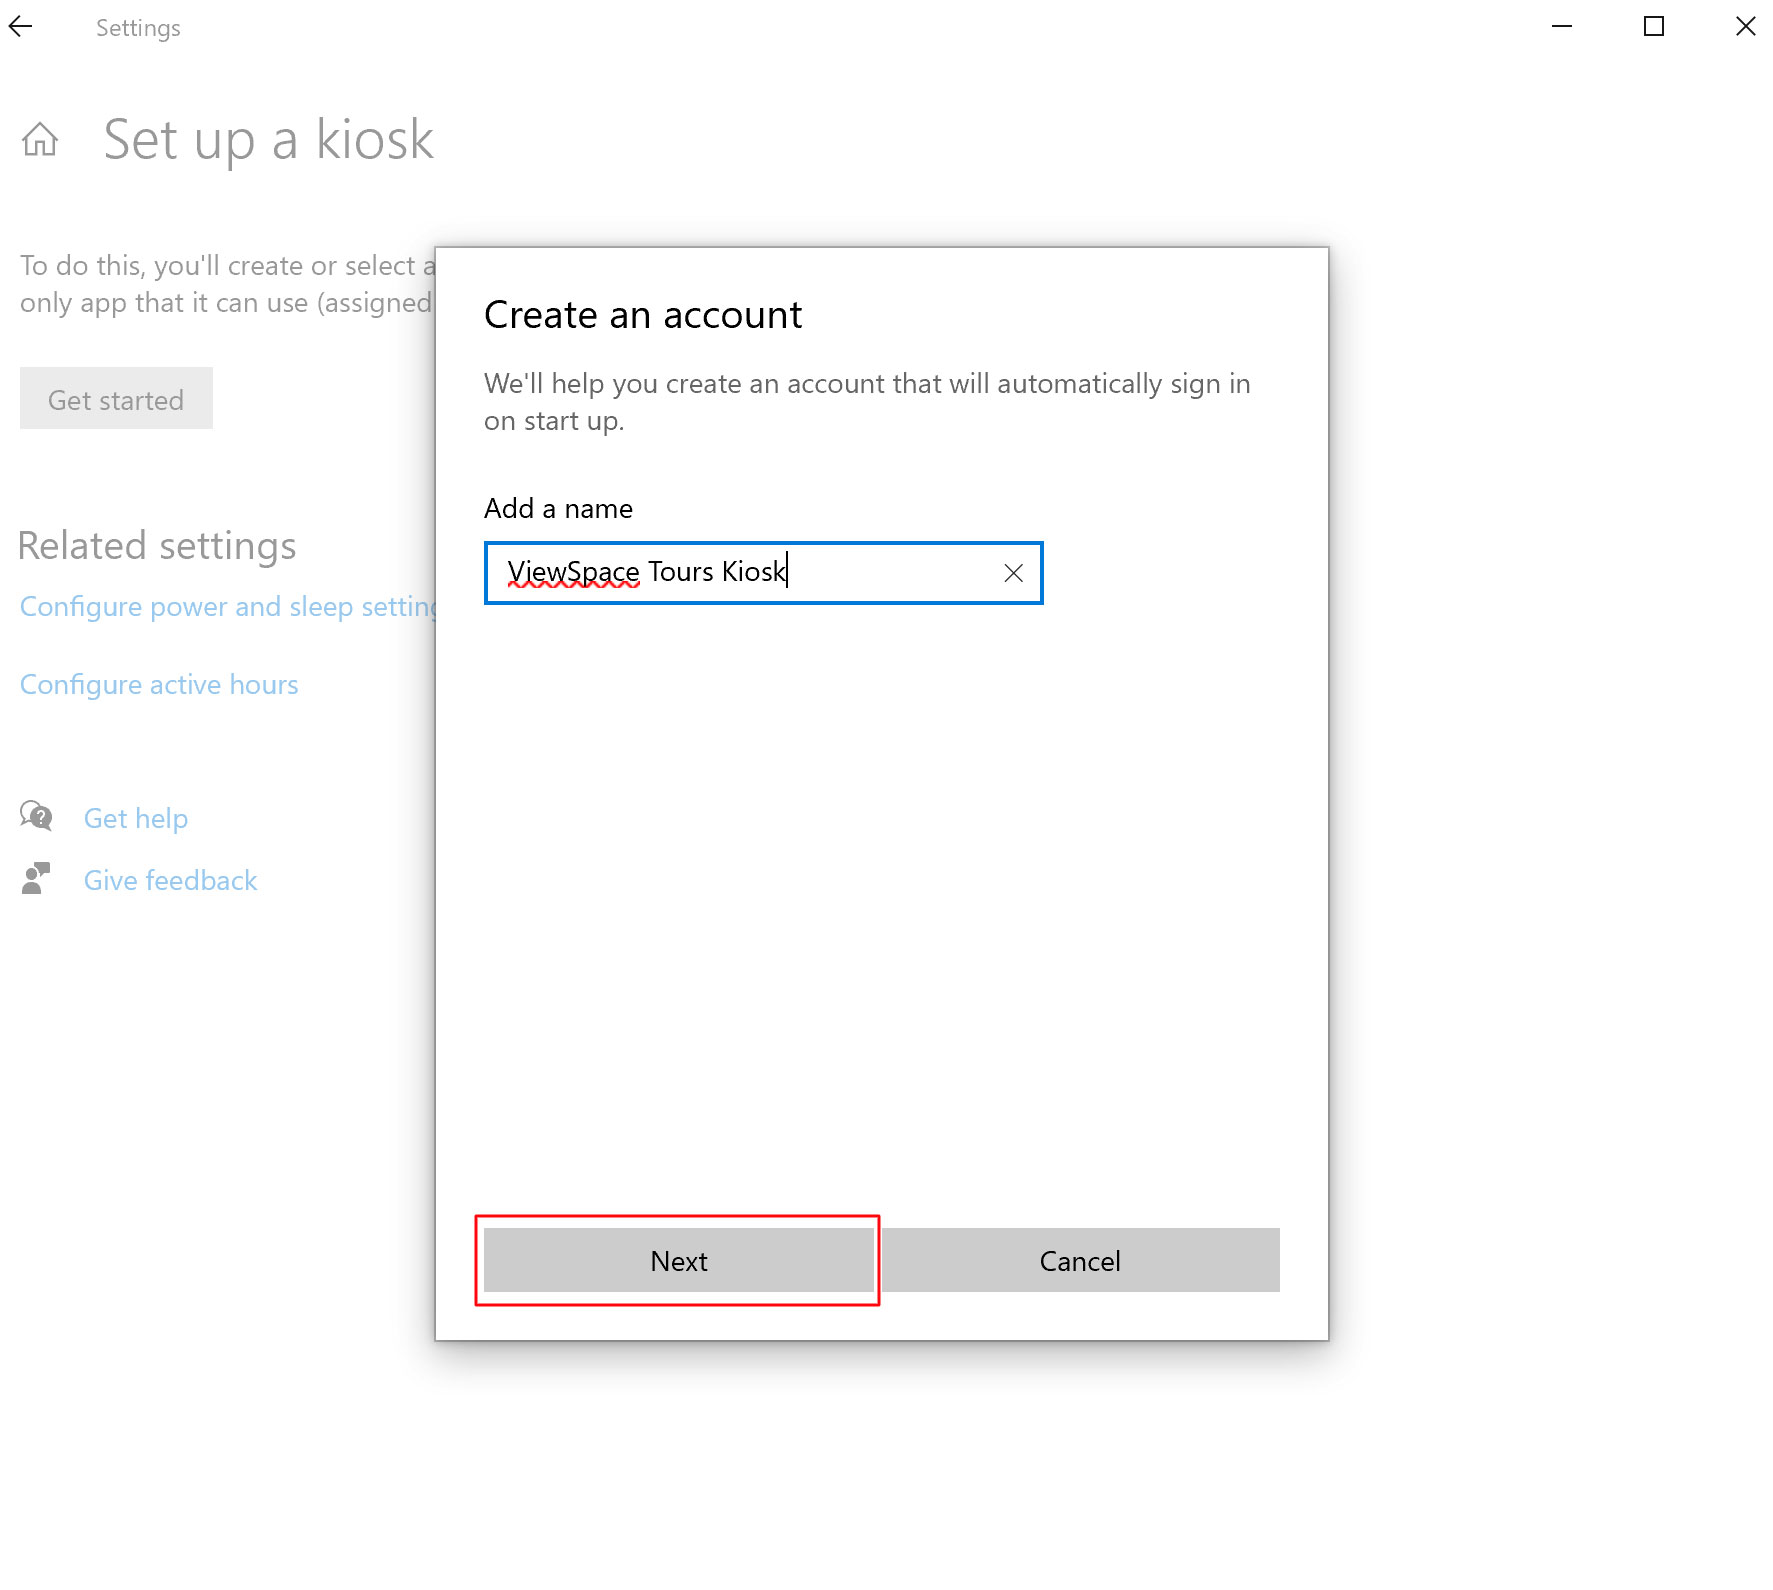This screenshot has height=1590, width=1773.
Task: Close the Settings window
Action: (x=1746, y=27)
